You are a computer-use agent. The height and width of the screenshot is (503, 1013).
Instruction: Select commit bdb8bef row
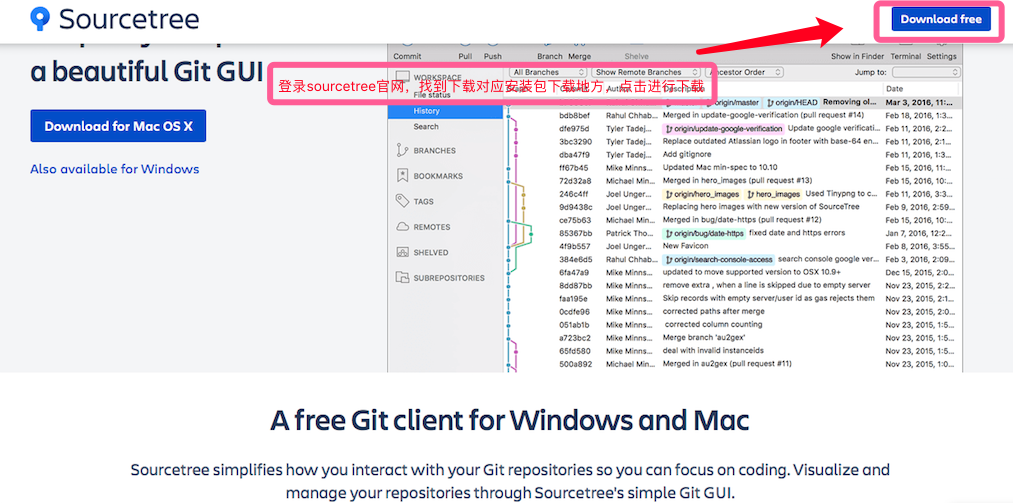click(x=733, y=116)
